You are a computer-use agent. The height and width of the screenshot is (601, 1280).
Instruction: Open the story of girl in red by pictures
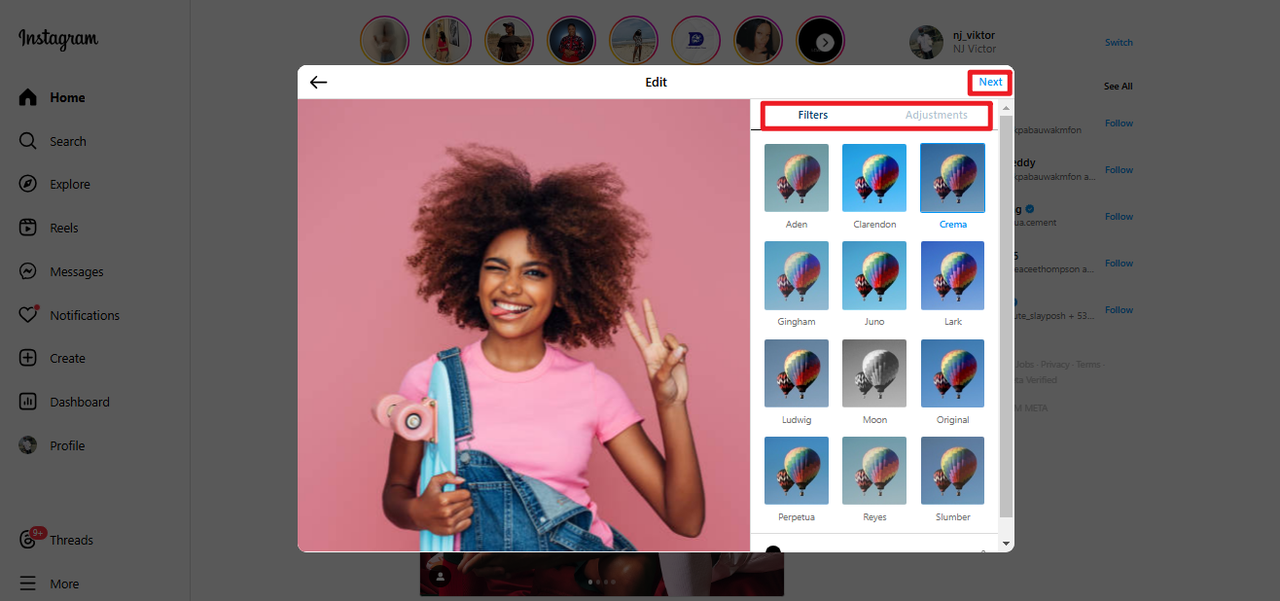[446, 40]
